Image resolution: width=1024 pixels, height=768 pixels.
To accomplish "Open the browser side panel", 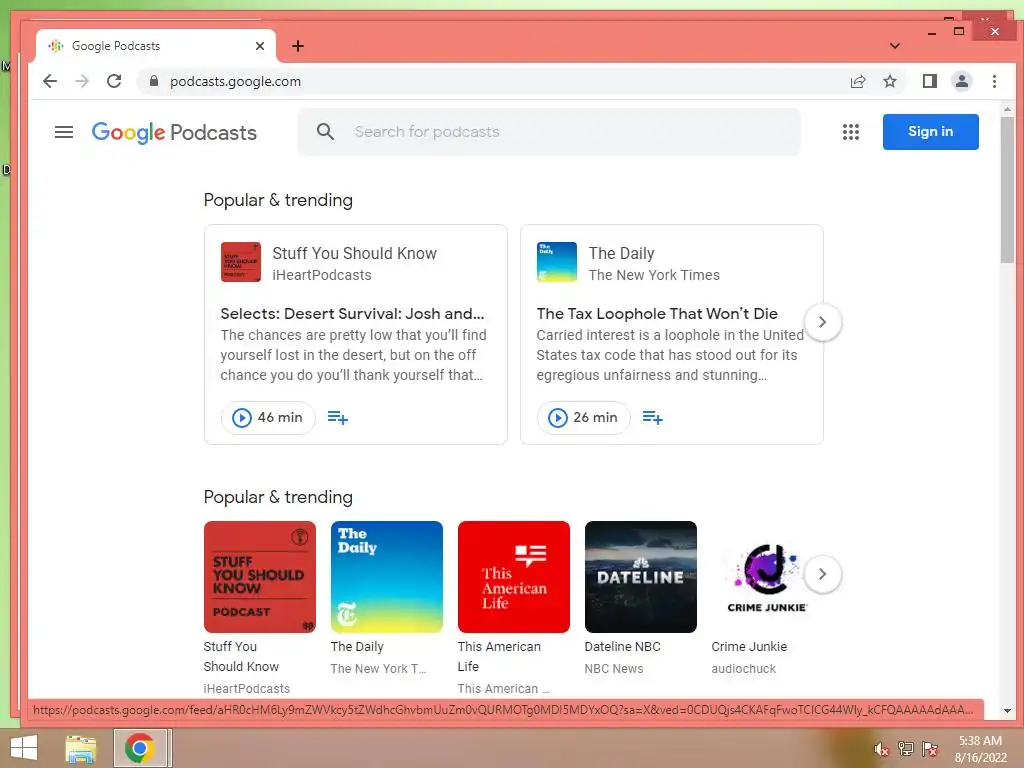I will click(x=929, y=81).
